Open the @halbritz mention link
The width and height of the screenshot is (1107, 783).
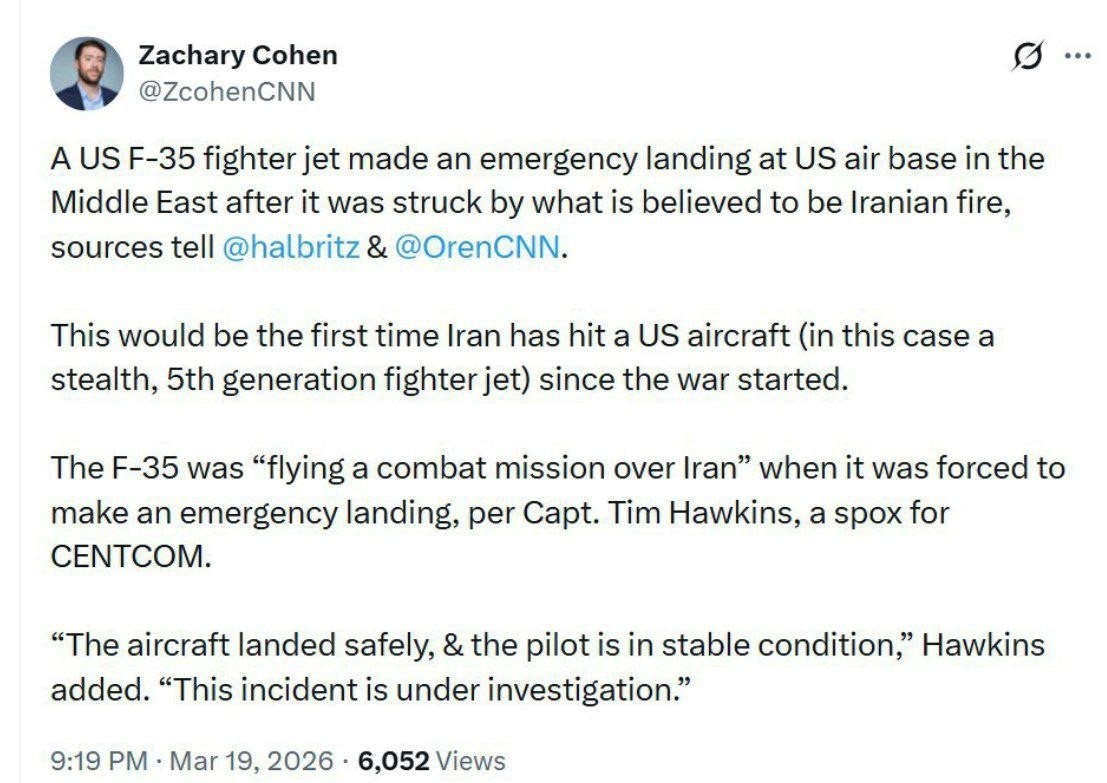[289, 248]
